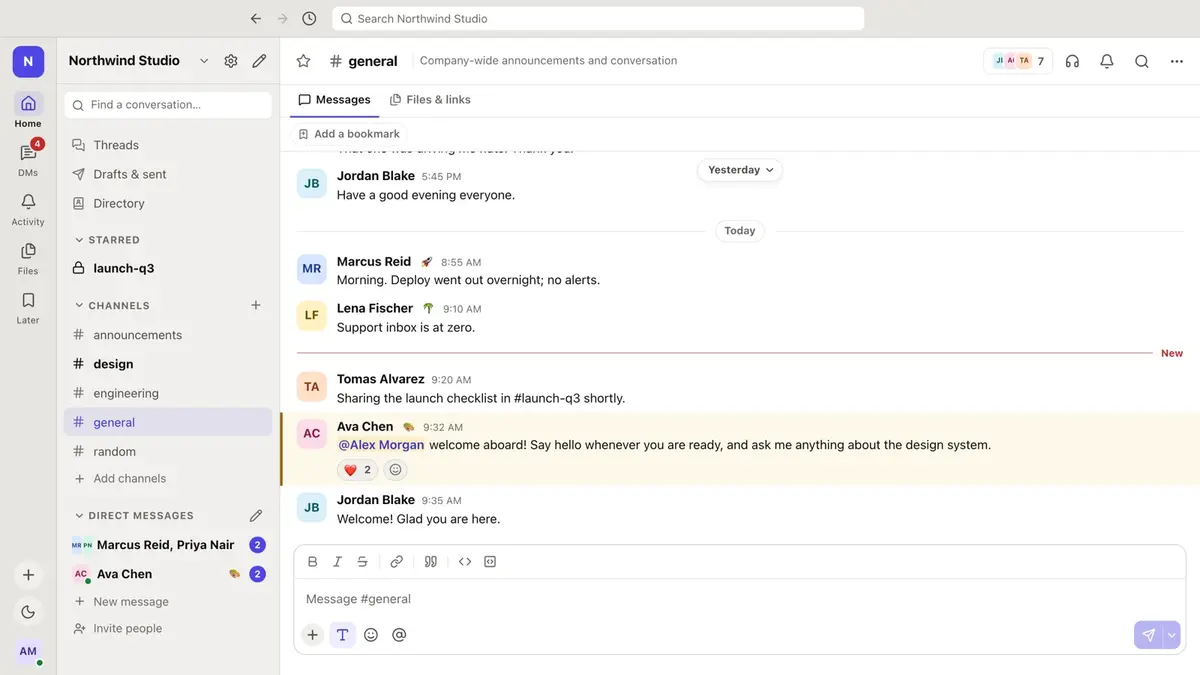Open Files in the rail

[x=28, y=257]
